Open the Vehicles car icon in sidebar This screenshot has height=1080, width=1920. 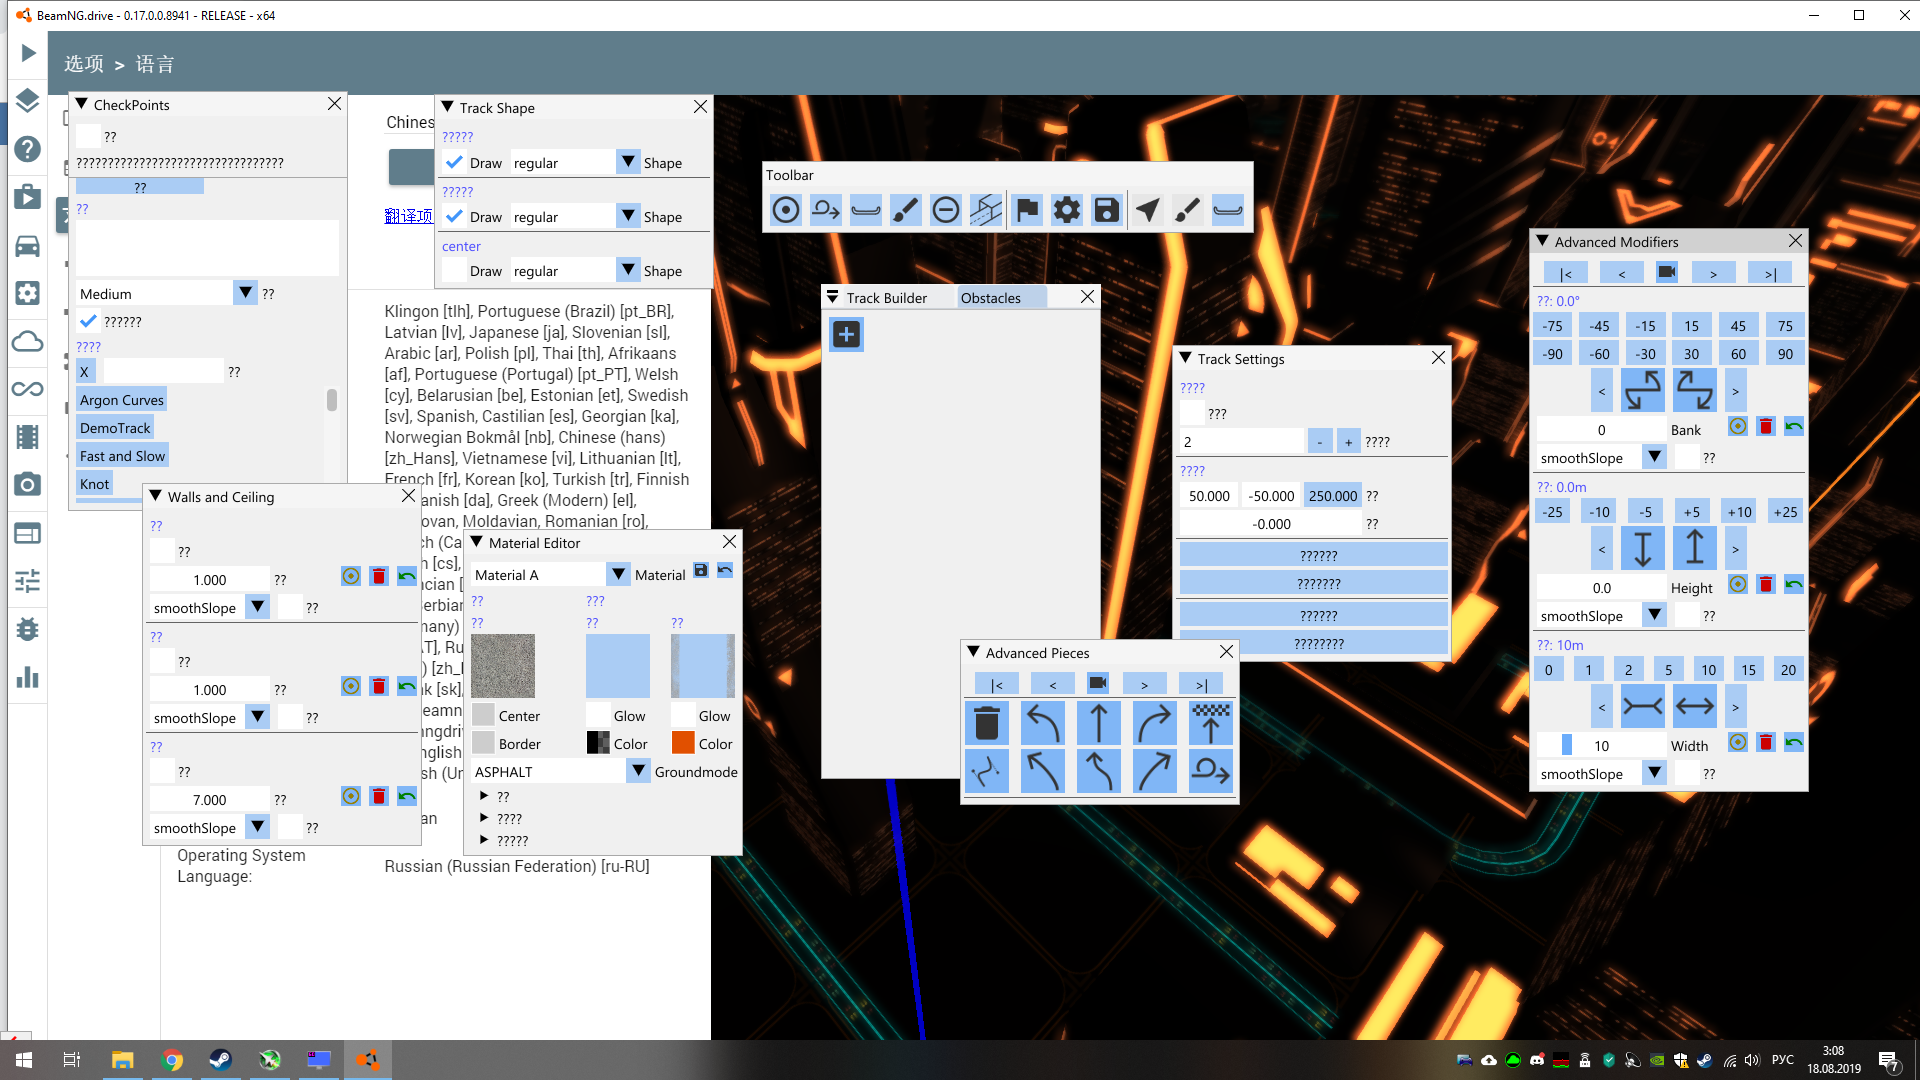point(27,245)
